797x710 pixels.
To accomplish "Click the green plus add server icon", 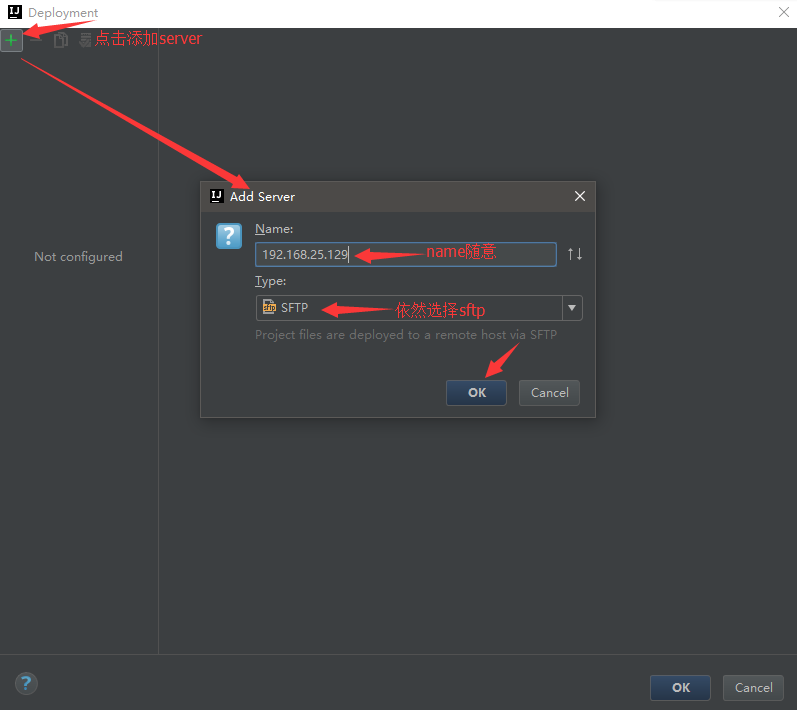I will pos(11,40).
